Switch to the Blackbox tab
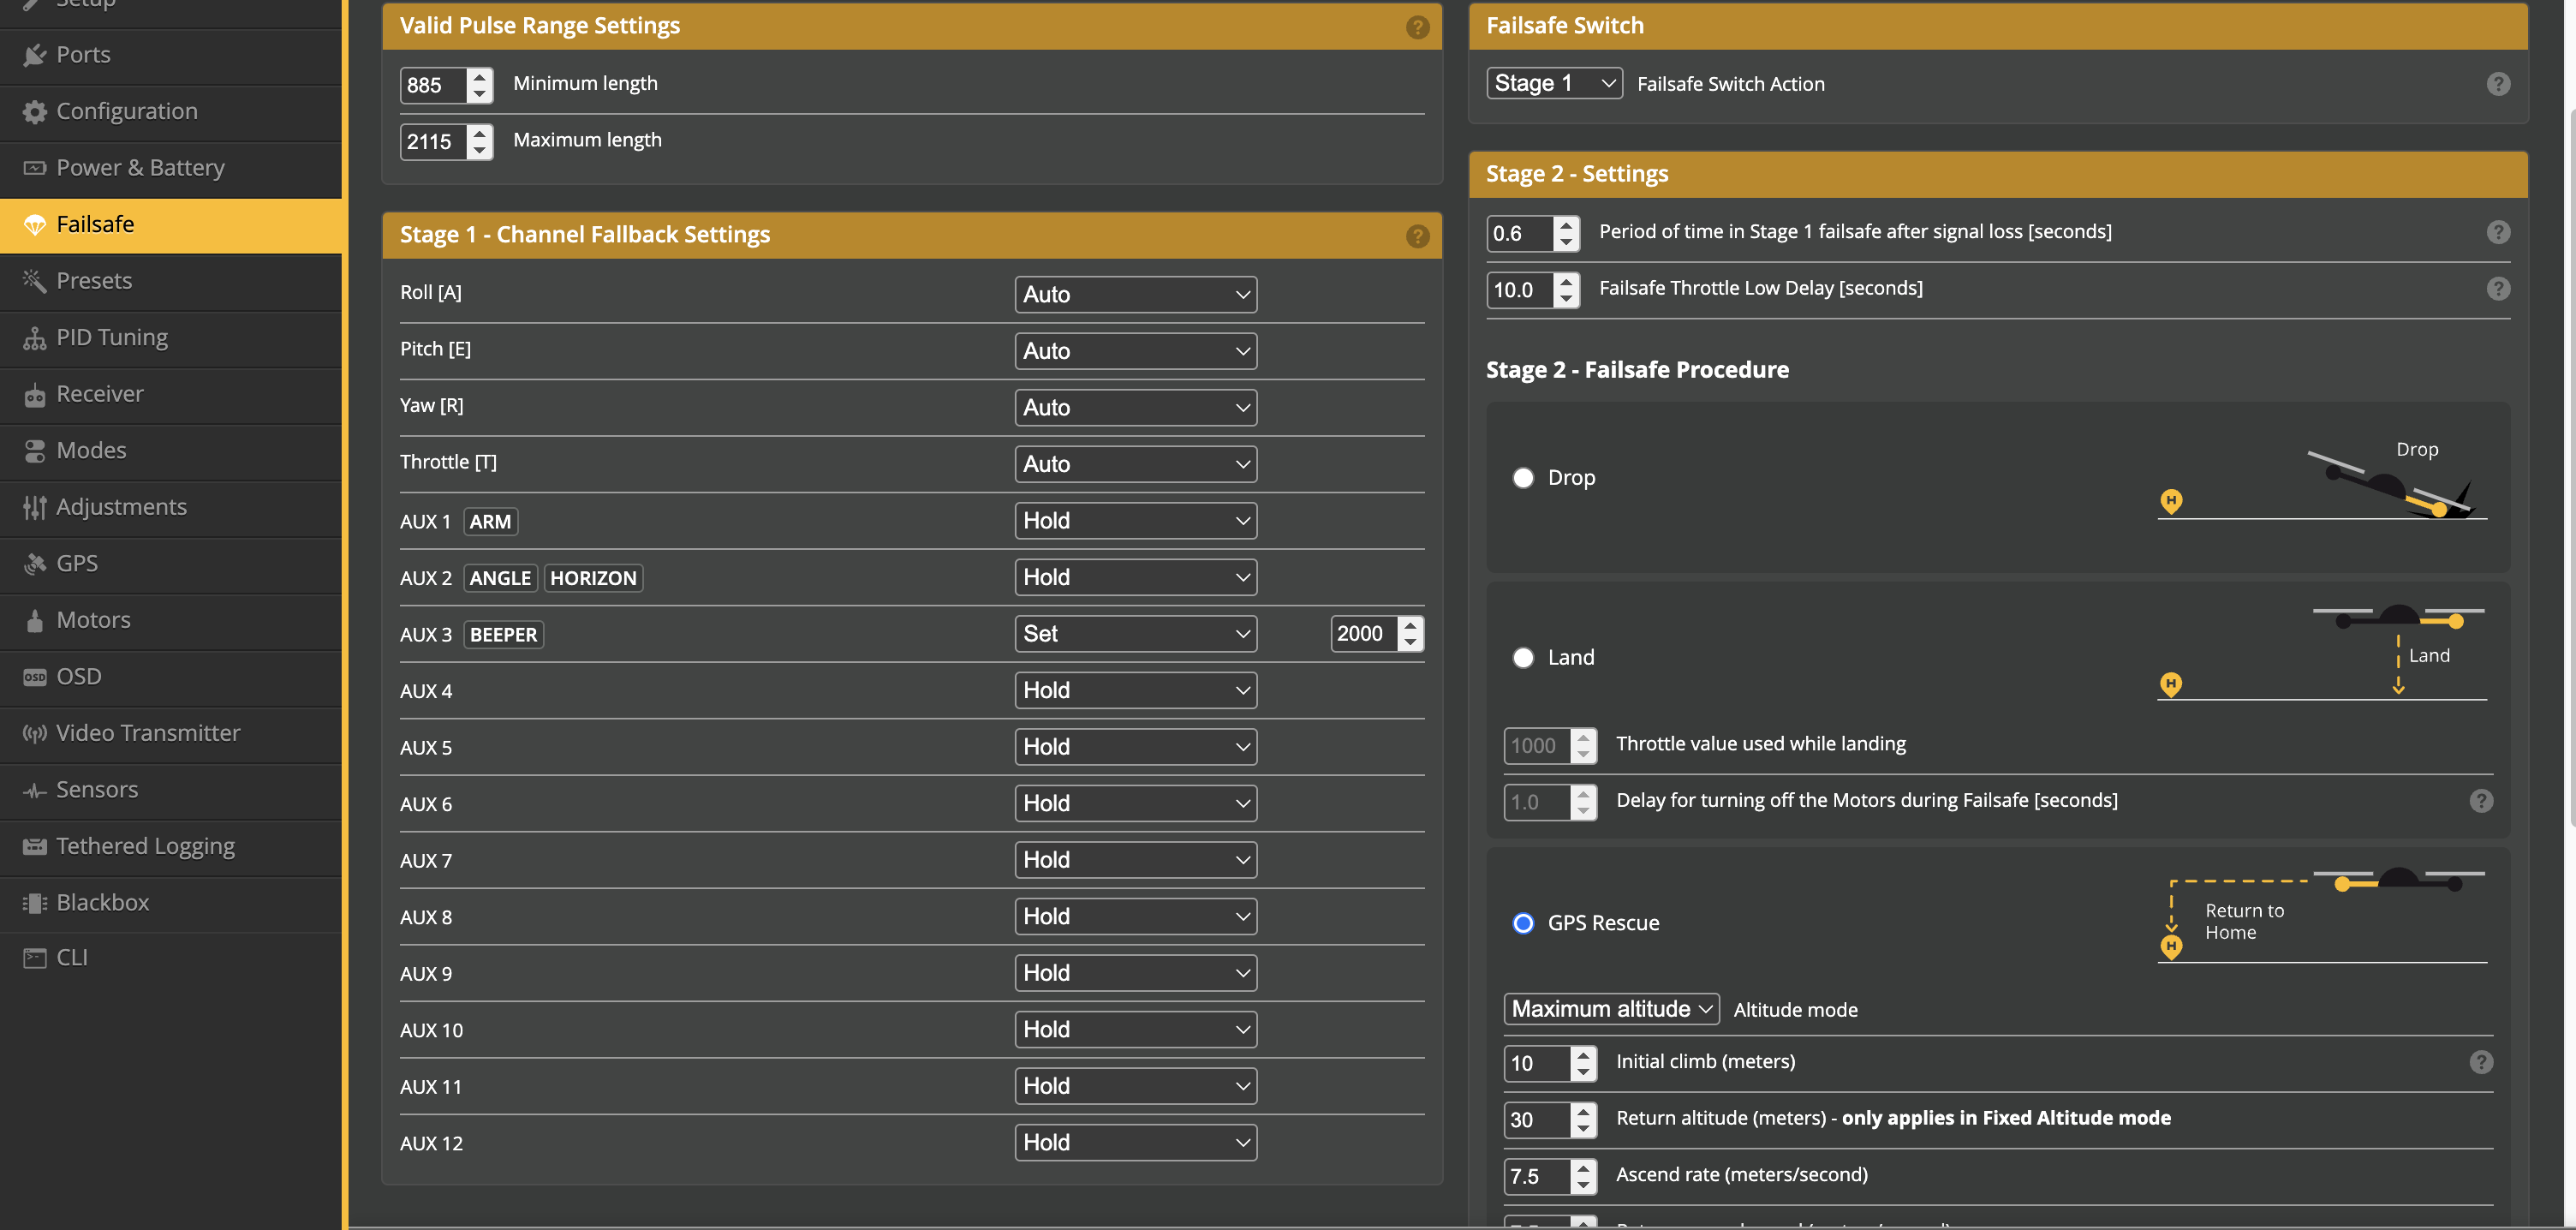2576x1230 pixels. [x=102, y=903]
